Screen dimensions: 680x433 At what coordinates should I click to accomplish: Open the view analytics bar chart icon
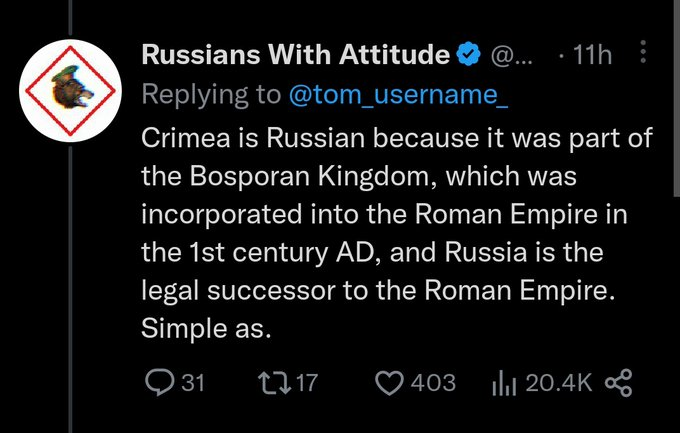click(503, 382)
